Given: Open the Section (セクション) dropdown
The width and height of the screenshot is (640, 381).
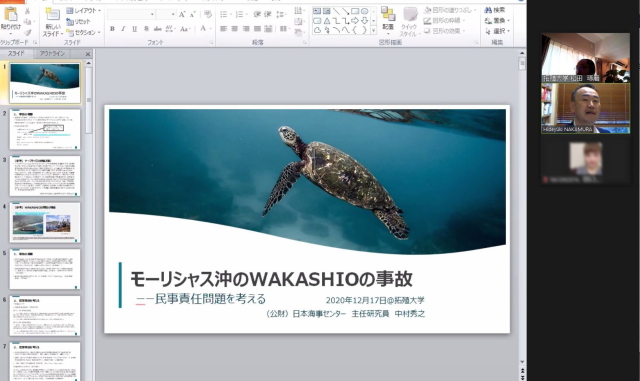Looking at the screenshot, I should pyautogui.click(x=83, y=32).
